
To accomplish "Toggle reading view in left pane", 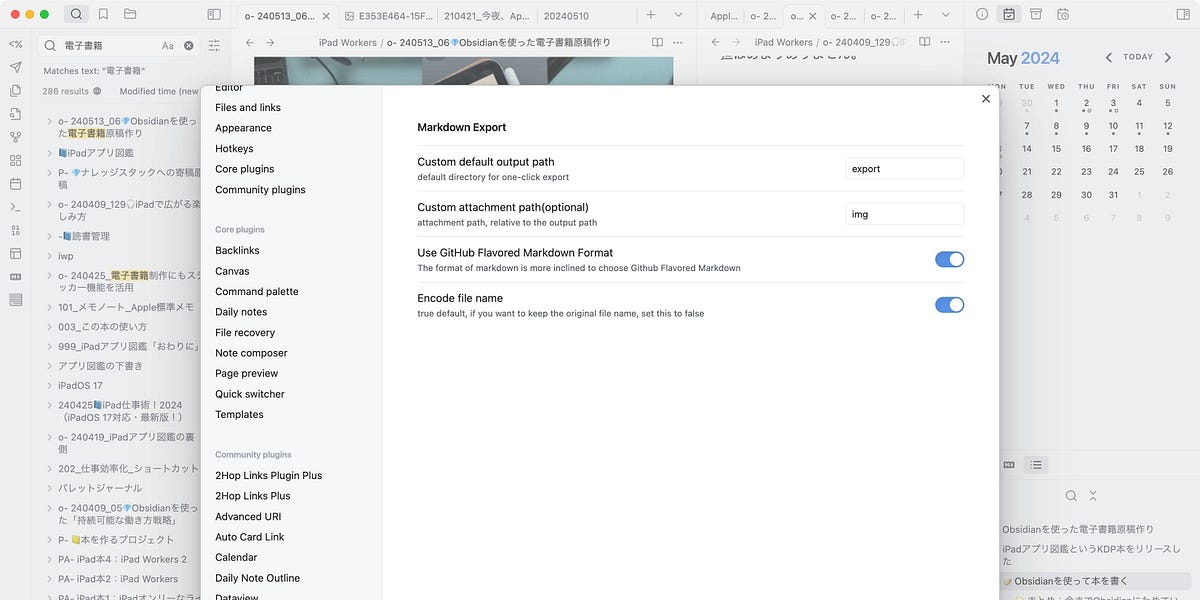I will (x=657, y=42).
